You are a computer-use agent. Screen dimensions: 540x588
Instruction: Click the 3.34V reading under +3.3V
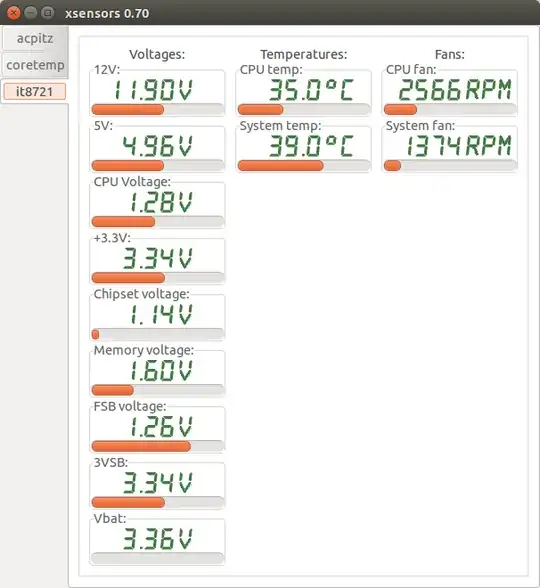point(158,259)
